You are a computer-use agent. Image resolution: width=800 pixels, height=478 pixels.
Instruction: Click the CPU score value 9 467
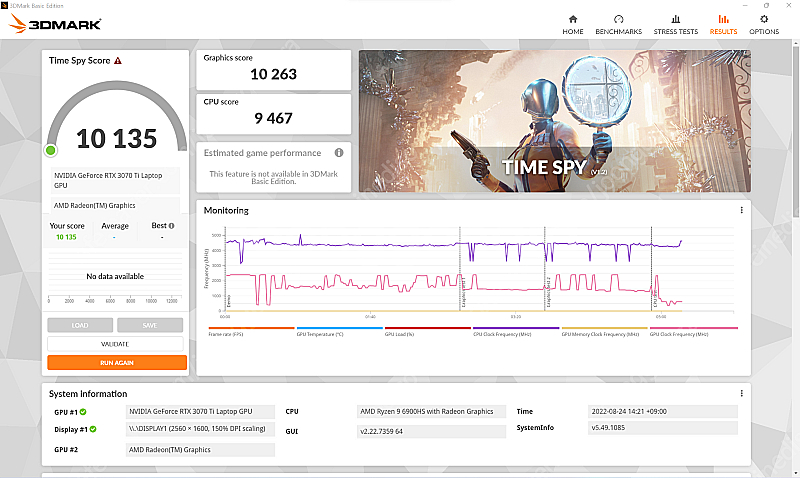273,118
